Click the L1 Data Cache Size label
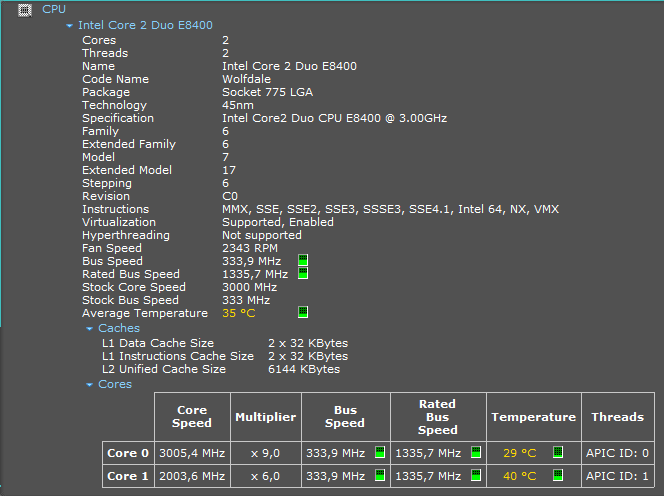664x496 pixels. (x=158, y=343)
